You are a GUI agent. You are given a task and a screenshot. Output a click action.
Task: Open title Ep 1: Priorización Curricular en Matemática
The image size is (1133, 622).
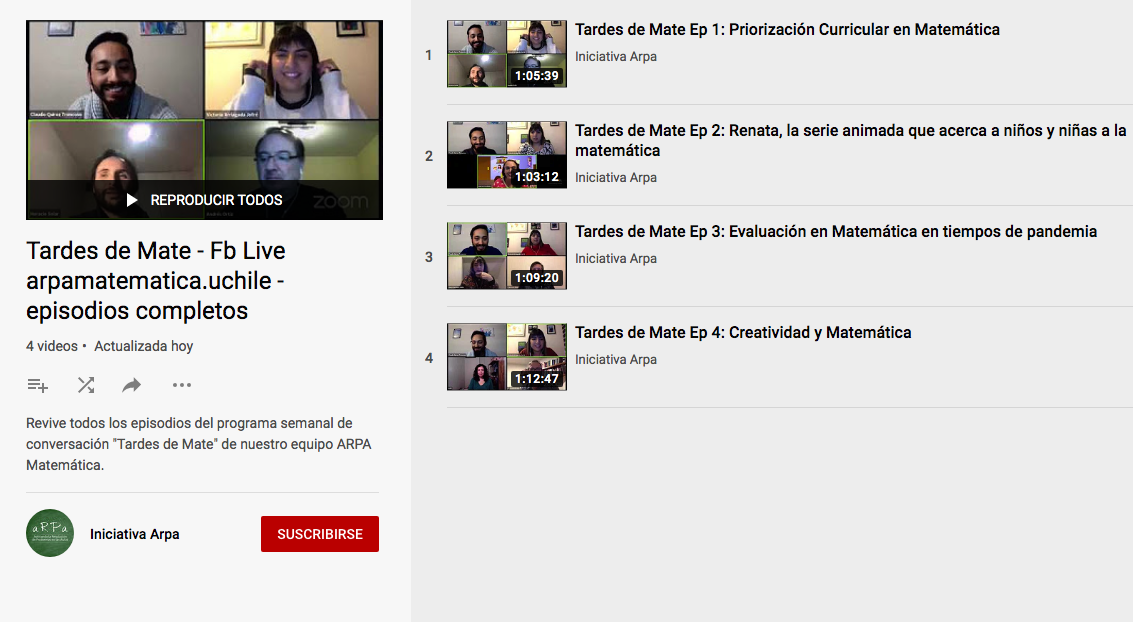[787, 30]
